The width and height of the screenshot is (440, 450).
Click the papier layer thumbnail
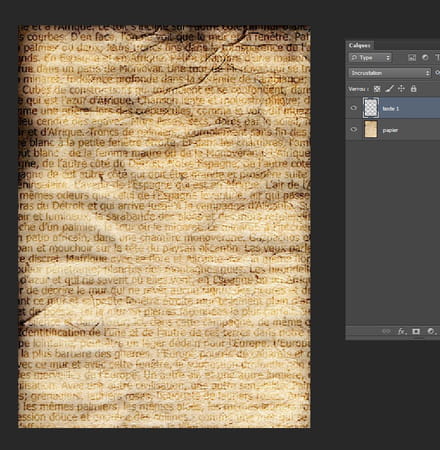pos(371,129)
